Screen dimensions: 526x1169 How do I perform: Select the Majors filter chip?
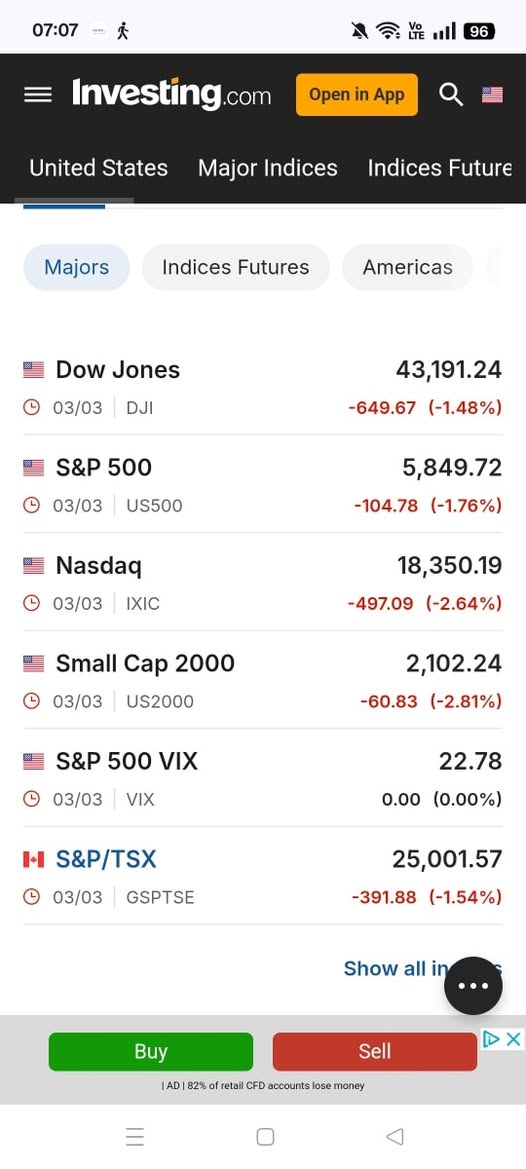(x=77, y=267)
